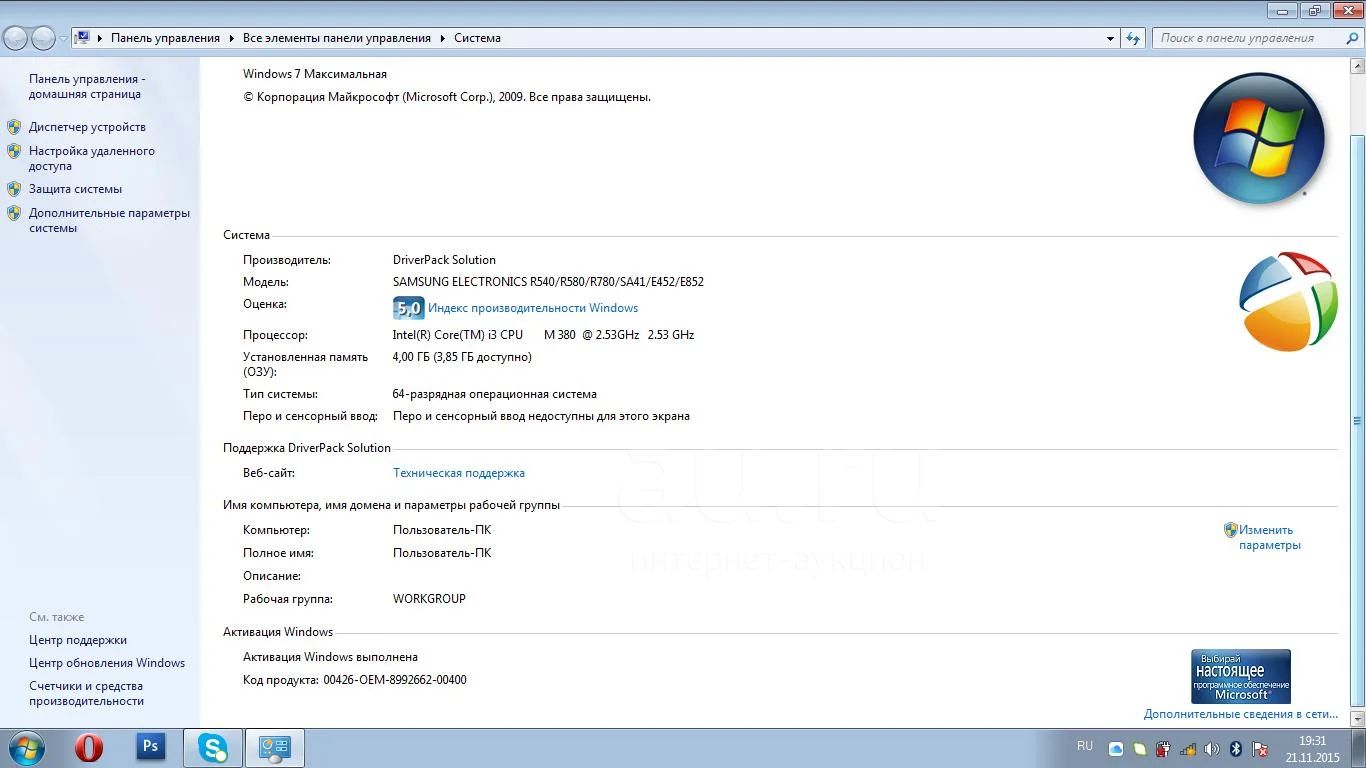Open Счетчики и средства производительности link

(87, 693)
